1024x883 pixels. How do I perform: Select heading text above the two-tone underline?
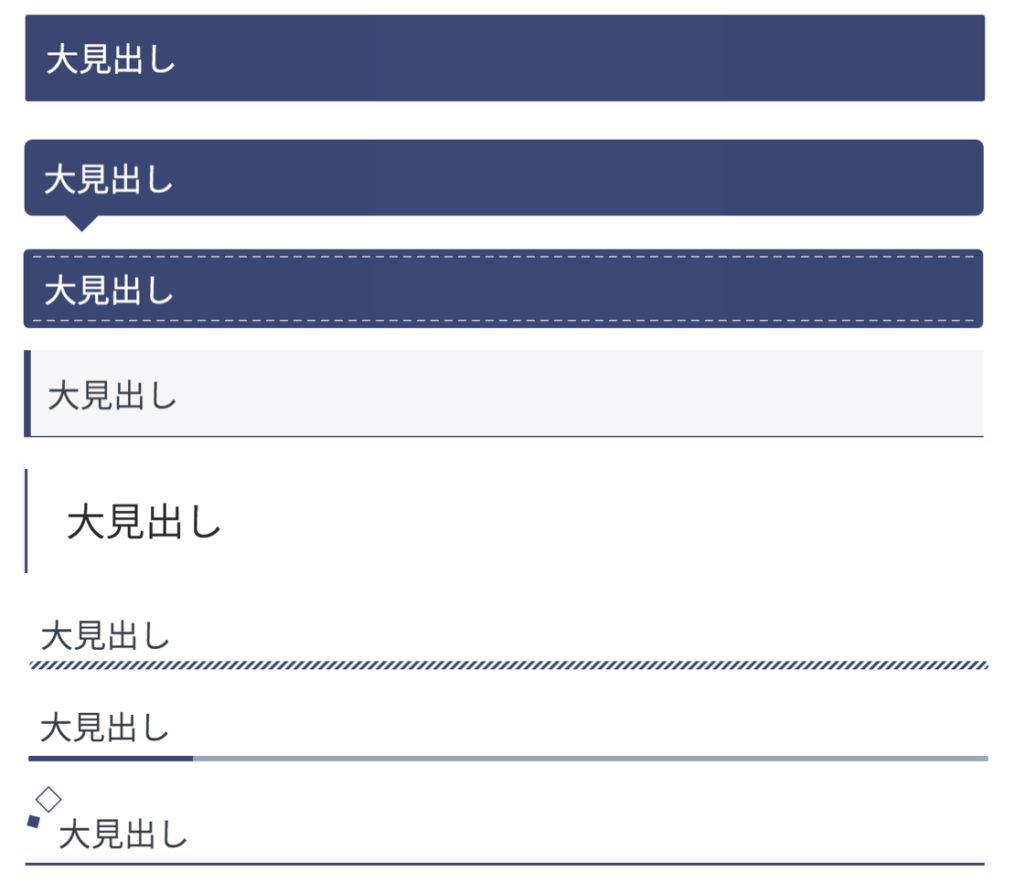[x=105, y=727]
